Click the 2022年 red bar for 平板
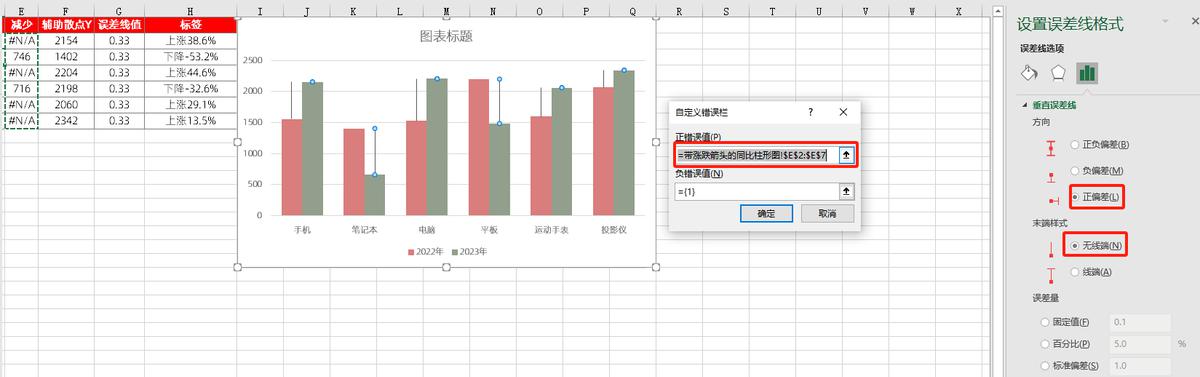Image resolution: width=1200 pixels, height=377 pixels. tap(478, 147)
